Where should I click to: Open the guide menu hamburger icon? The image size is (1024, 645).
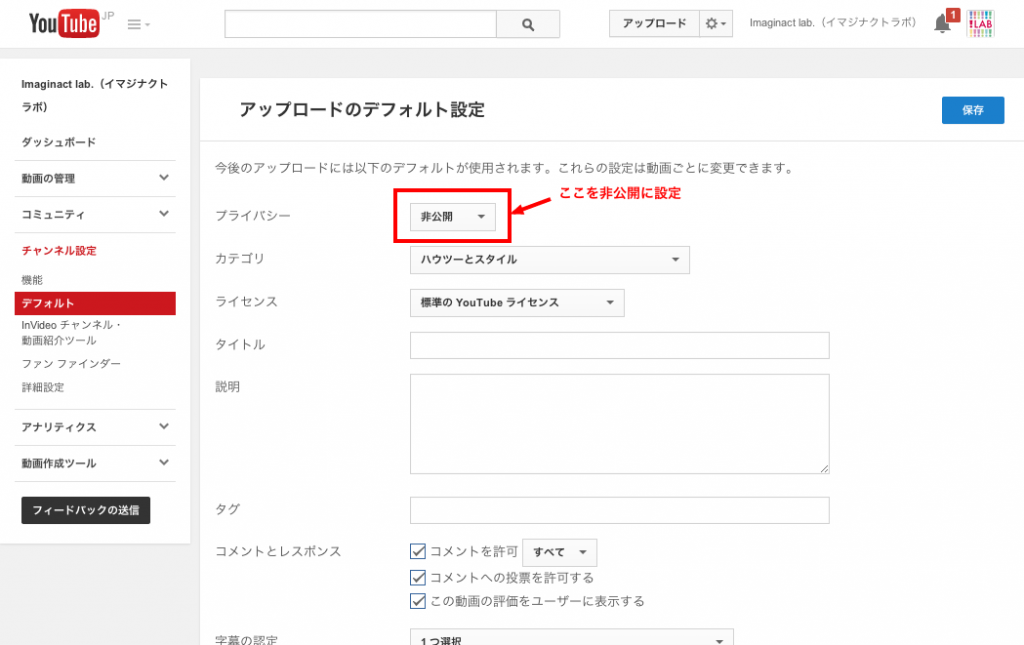[x=138, y=24]
